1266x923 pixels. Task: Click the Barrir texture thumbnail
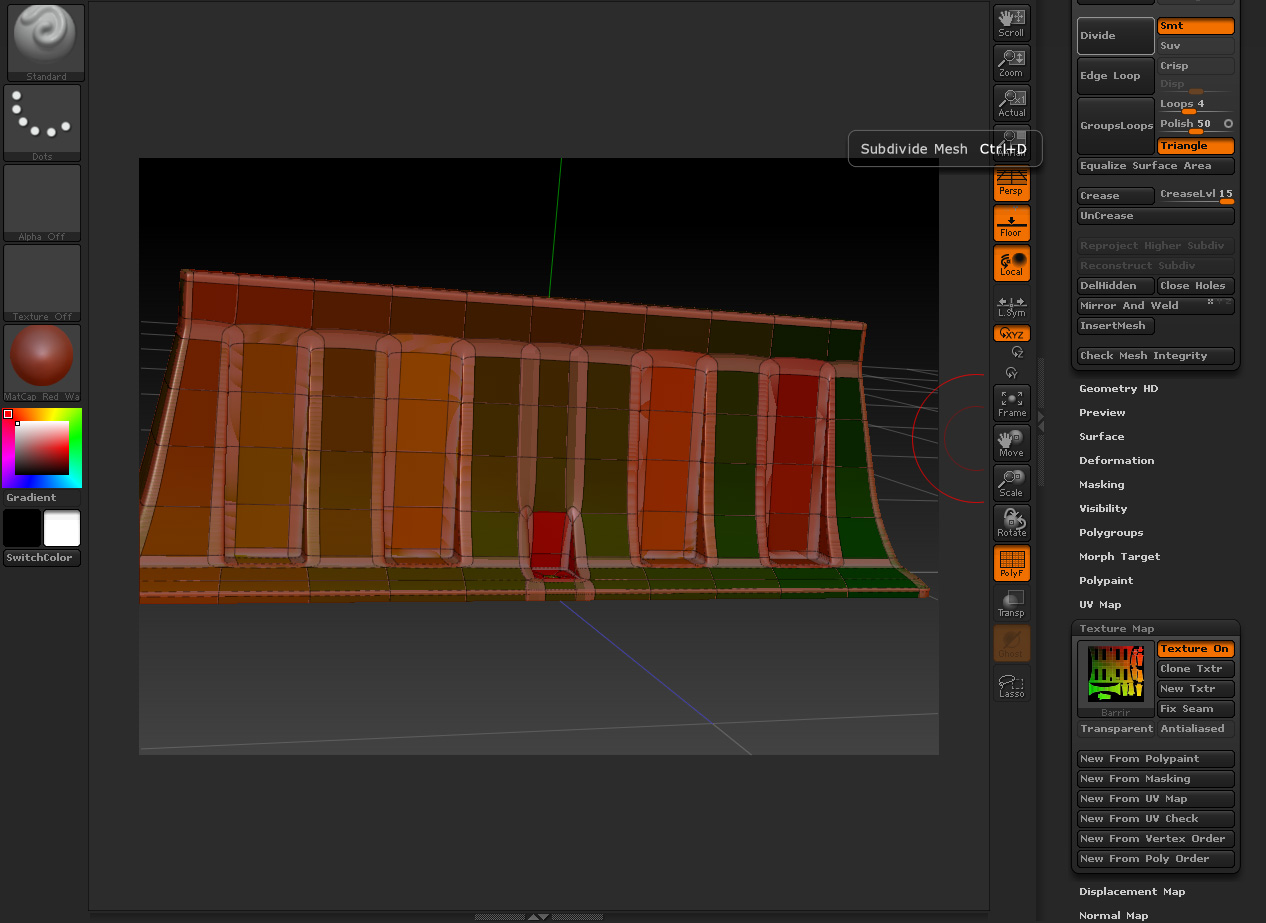pyautogui.click(x=1114, y=674)
